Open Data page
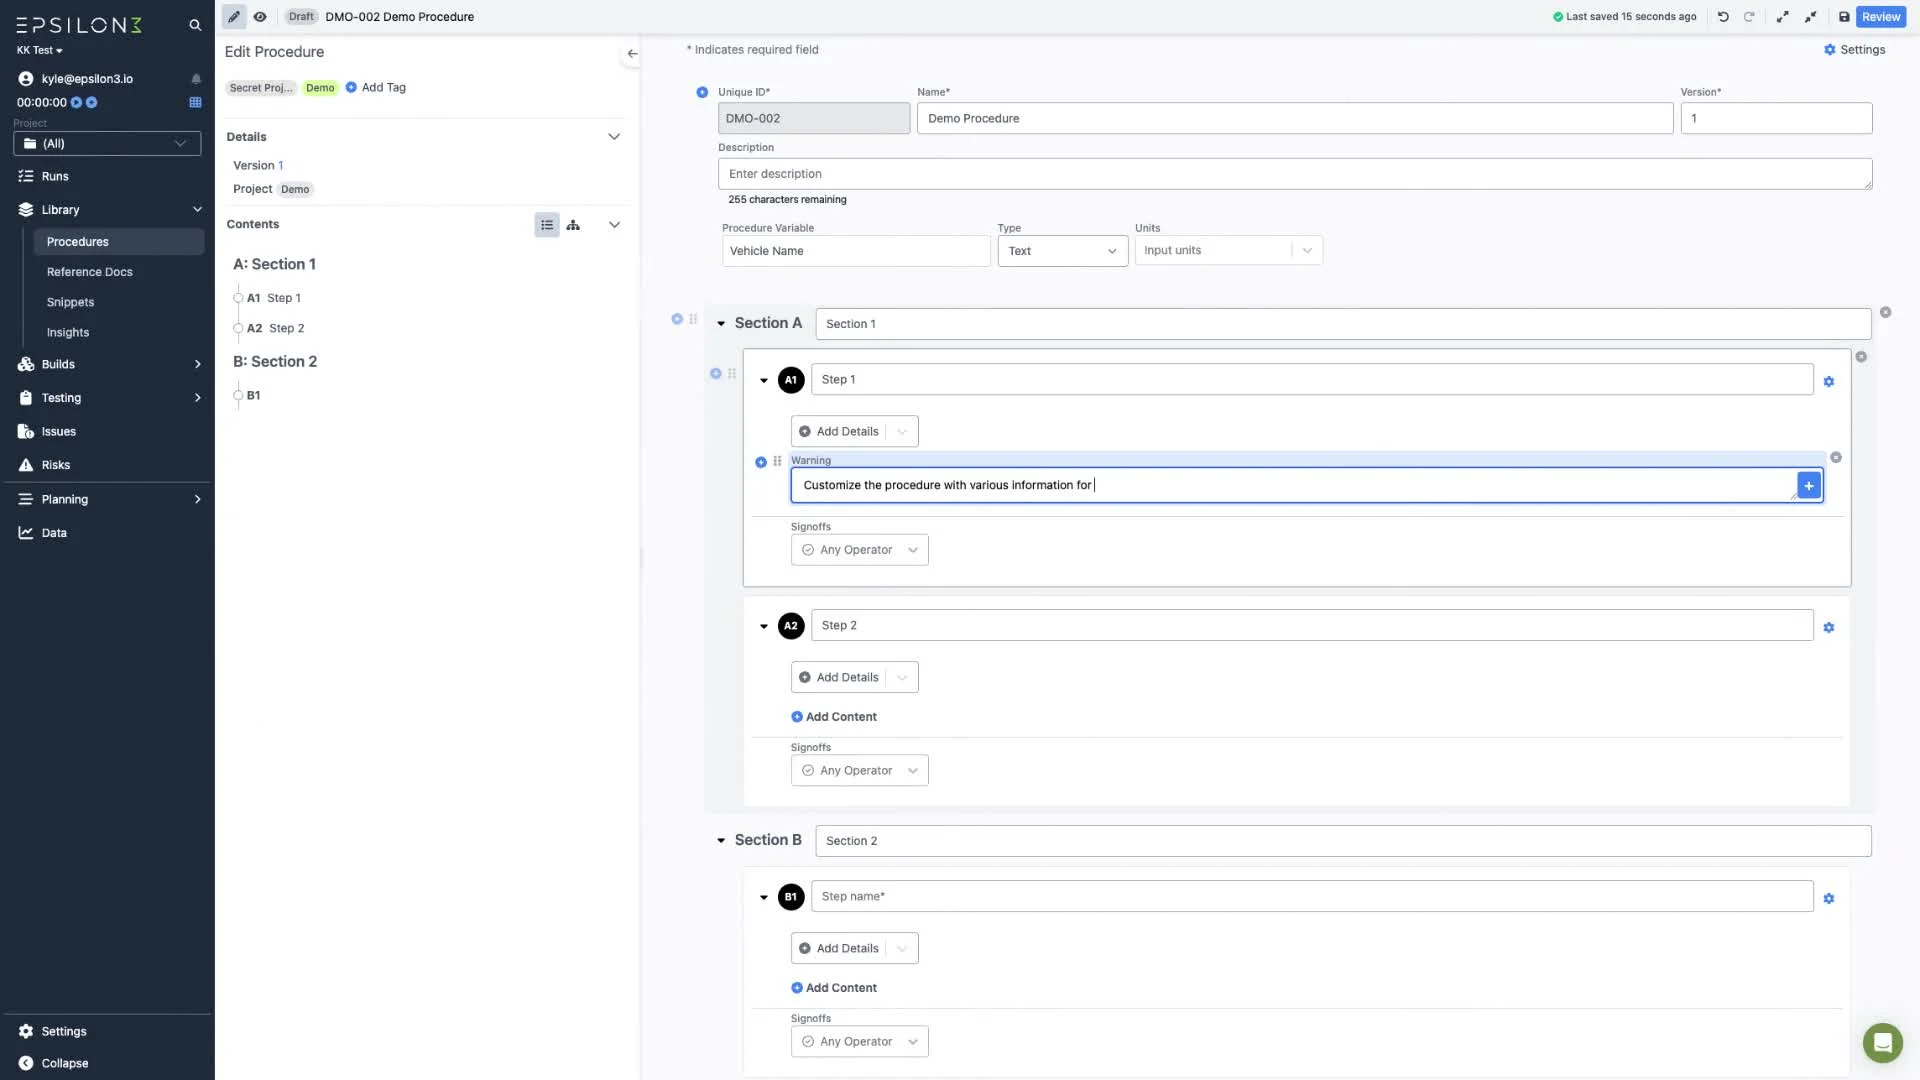The height and width of the screenshot is (1080, 1920). [x=54, y=534]
